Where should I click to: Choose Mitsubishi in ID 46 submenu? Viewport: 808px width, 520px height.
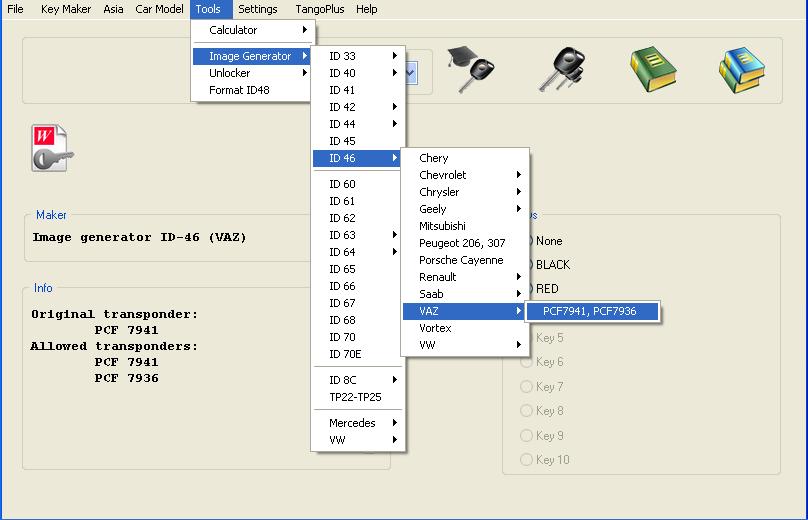tap(464, 226)
